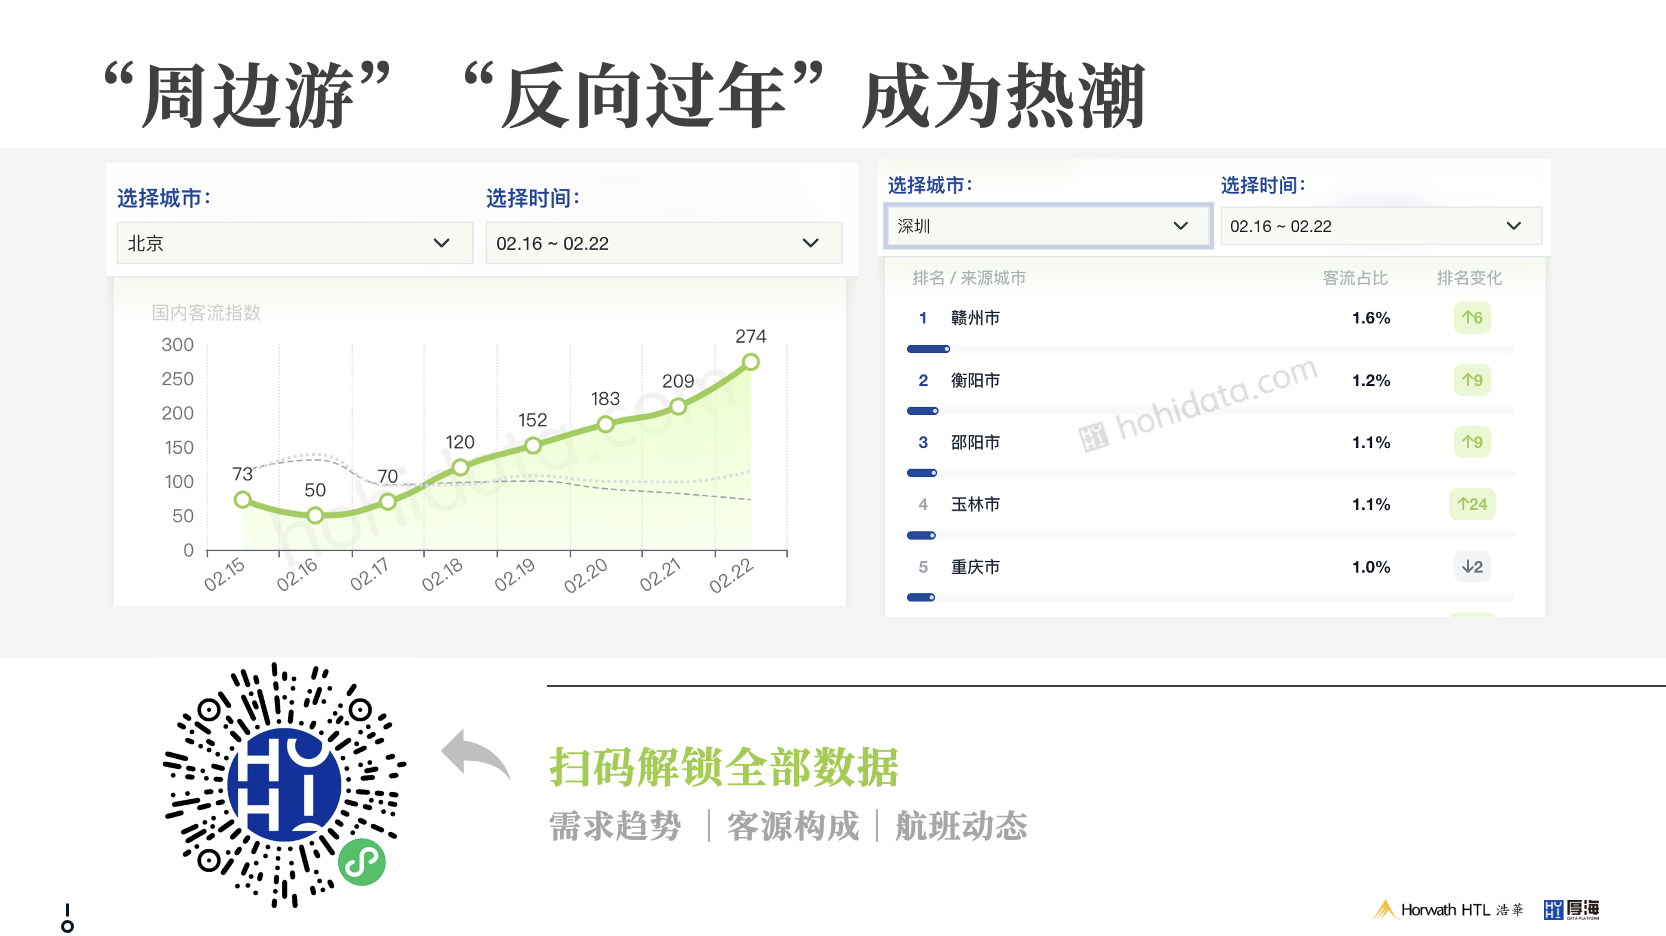1666x936 pixels.
Task: Click the 73 data point on 02.15
Action: click(x=242, y=499)
